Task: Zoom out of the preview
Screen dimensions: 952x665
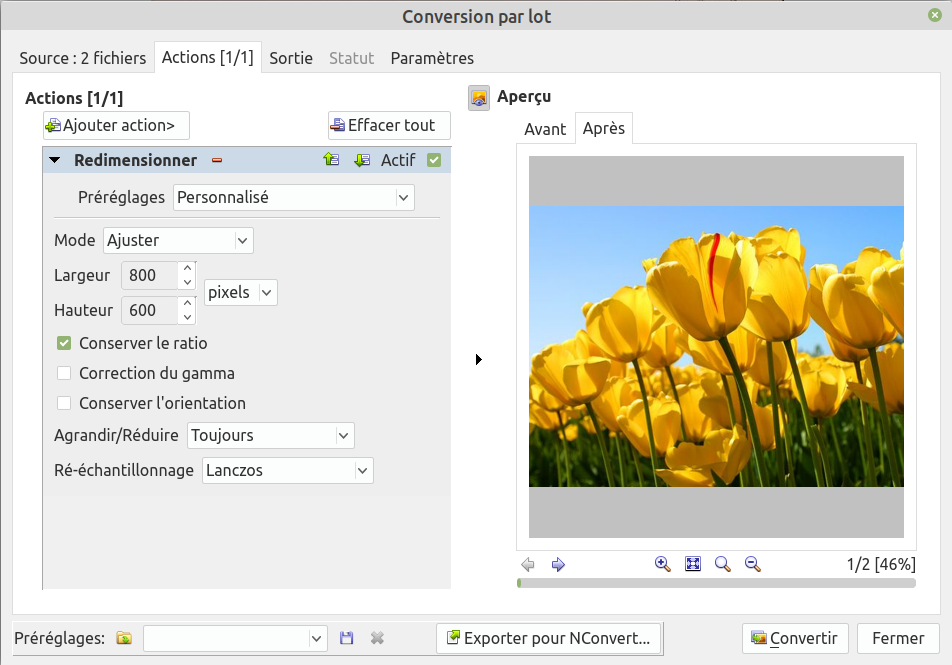Action: point(753,564)
